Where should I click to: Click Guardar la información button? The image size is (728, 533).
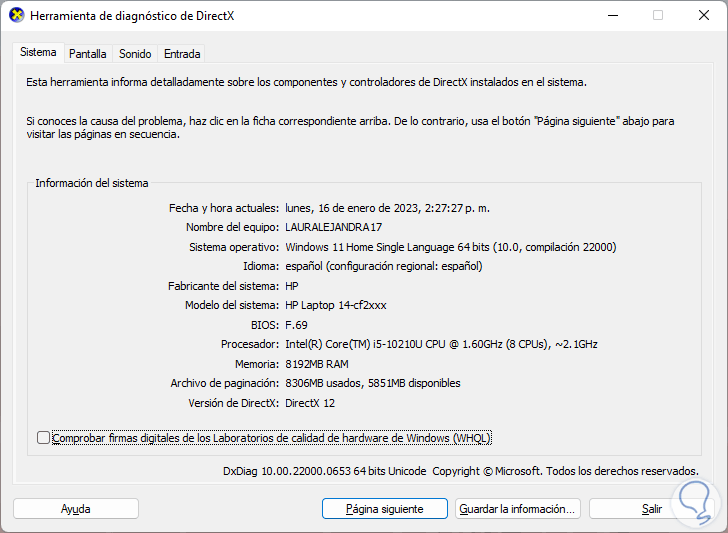pos(518,509)
